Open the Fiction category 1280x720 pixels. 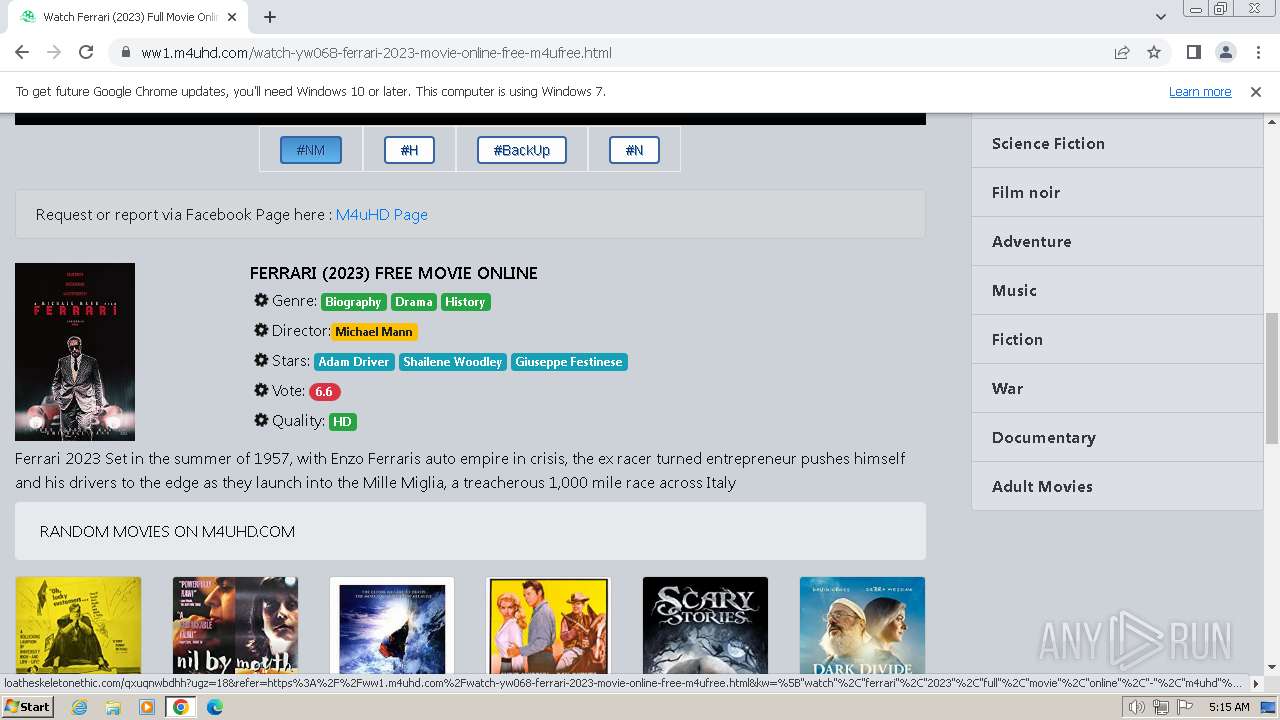(1117, 340)
